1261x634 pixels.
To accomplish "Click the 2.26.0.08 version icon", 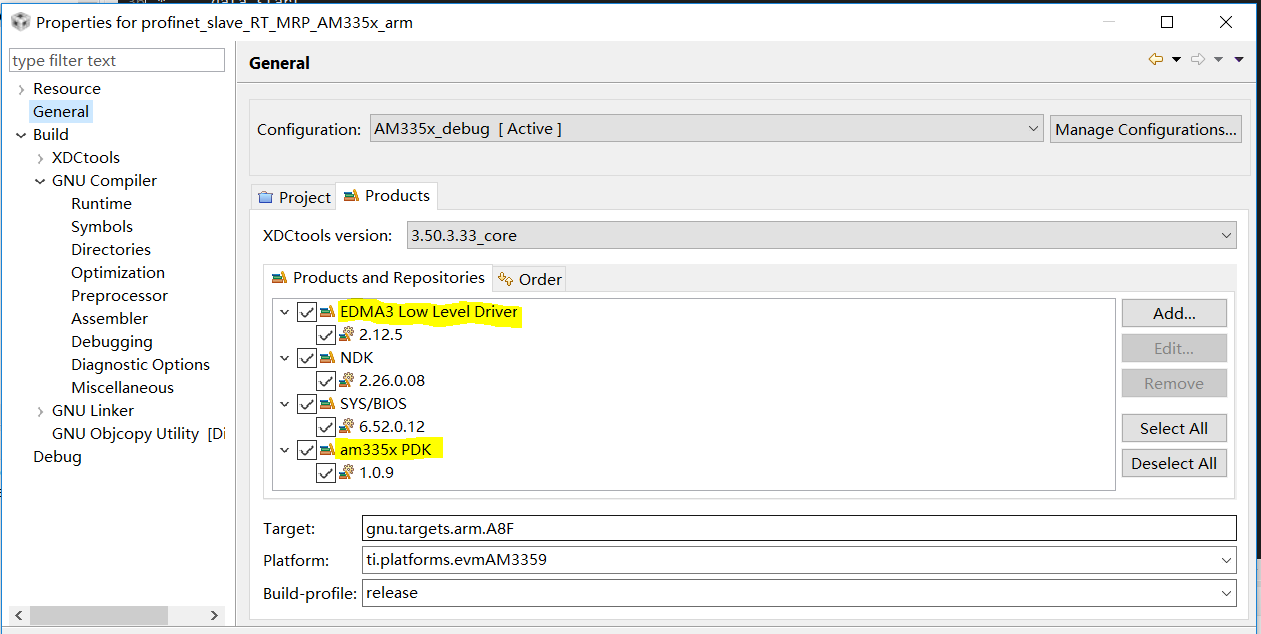I will tap(347, 381).
